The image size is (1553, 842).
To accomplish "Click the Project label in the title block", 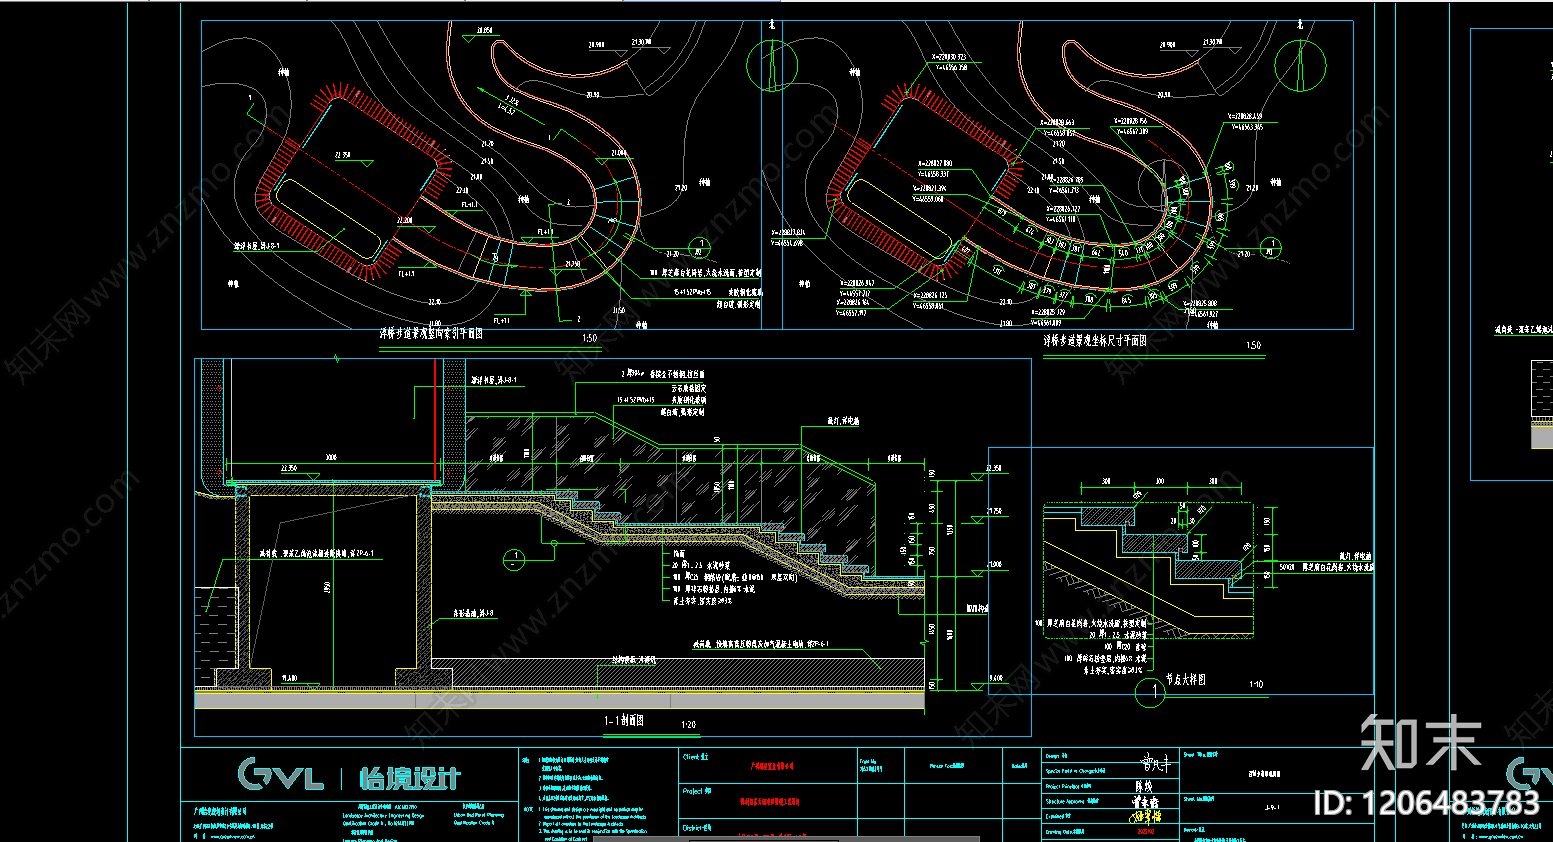I will [697, 791].
